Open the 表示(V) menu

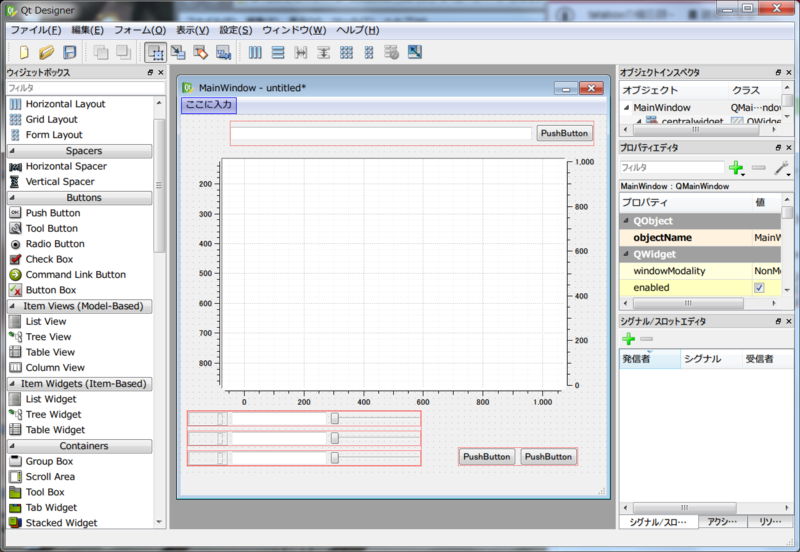click(192, 30)
